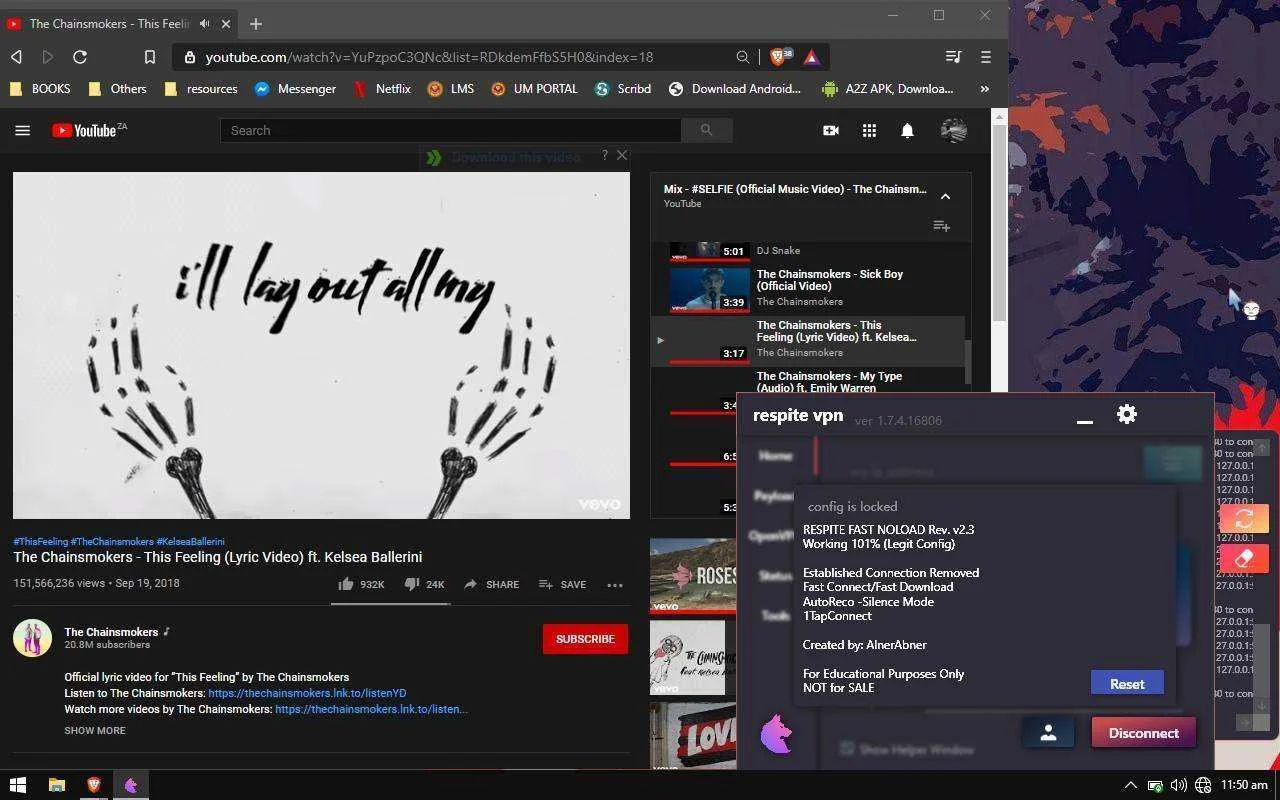
Task: Click the Brave Rewards triangle icon
Action: (811, 57)
